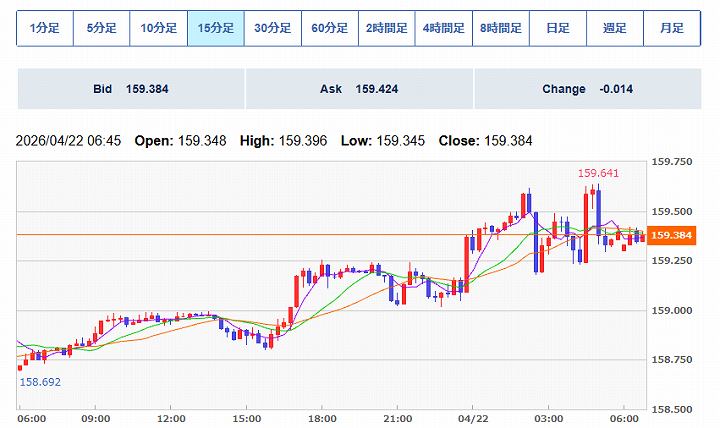
Task: Click the Change -0.014 cell
Action: coord(587,89)
